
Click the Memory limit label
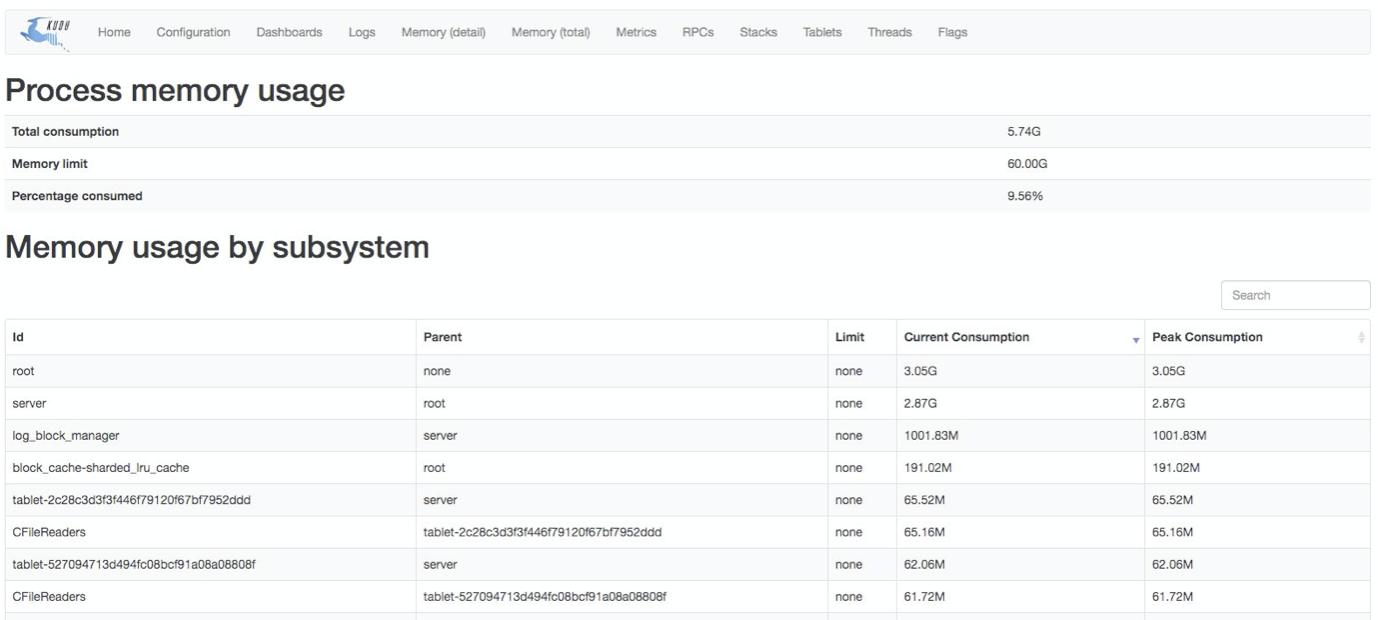pyautogui.click(x=51, y=164)
